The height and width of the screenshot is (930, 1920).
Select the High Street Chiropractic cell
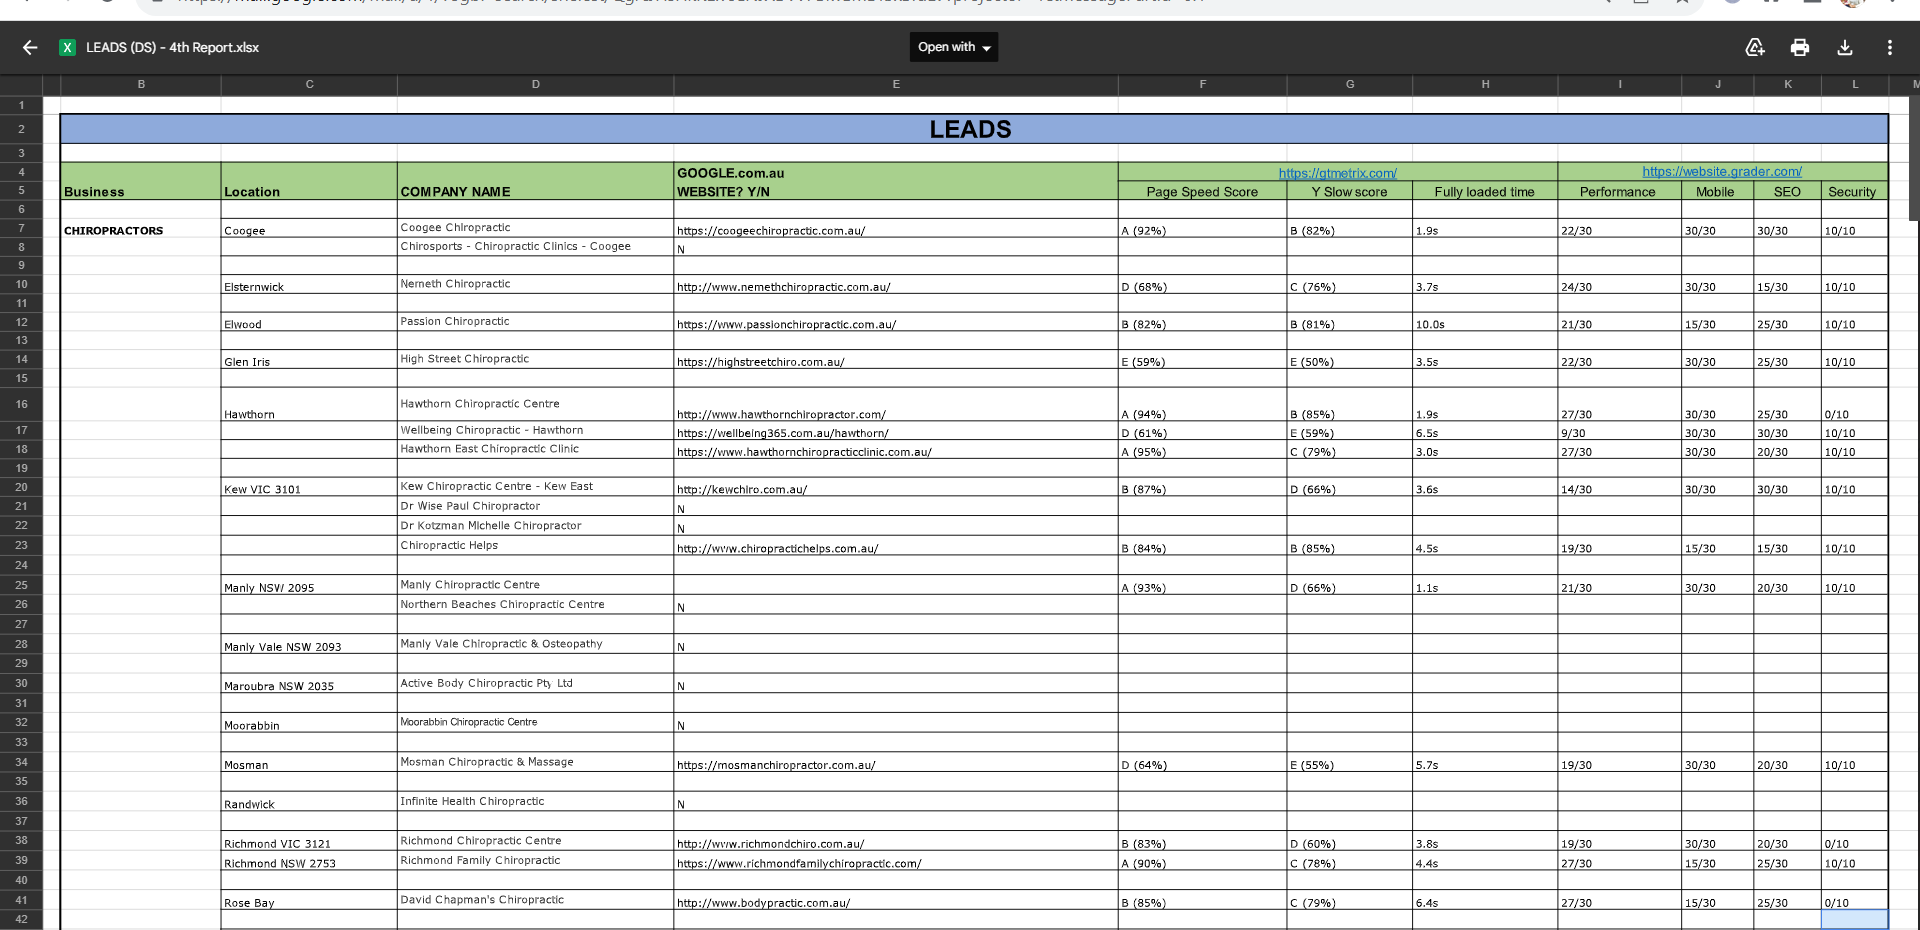click(535, 359)
